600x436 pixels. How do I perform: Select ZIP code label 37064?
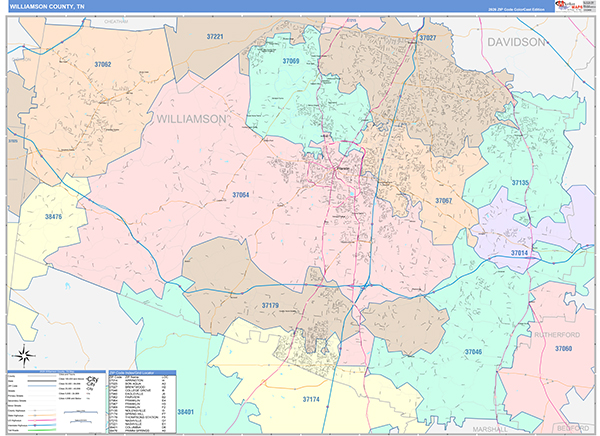pyautogui.click(x=241, y=195)
